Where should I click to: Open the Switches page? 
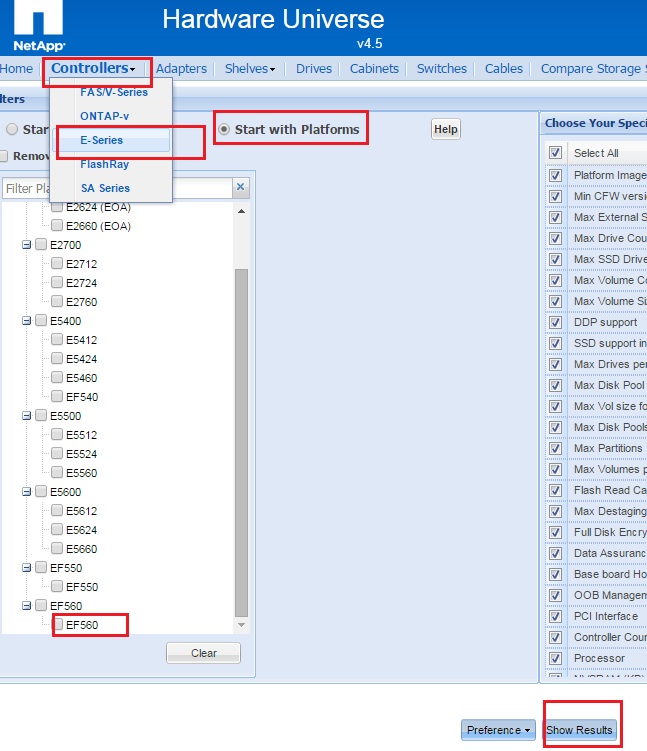[x=442, y=68]
